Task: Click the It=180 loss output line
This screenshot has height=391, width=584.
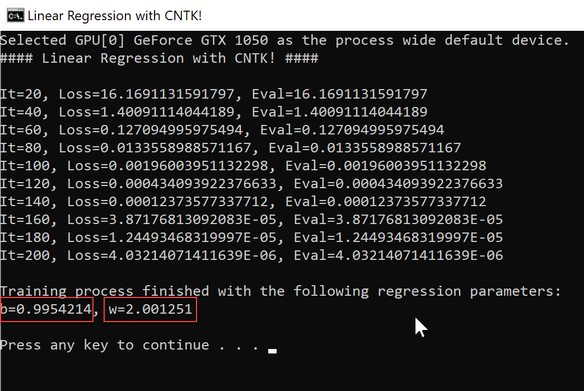Action: [251, 237]
